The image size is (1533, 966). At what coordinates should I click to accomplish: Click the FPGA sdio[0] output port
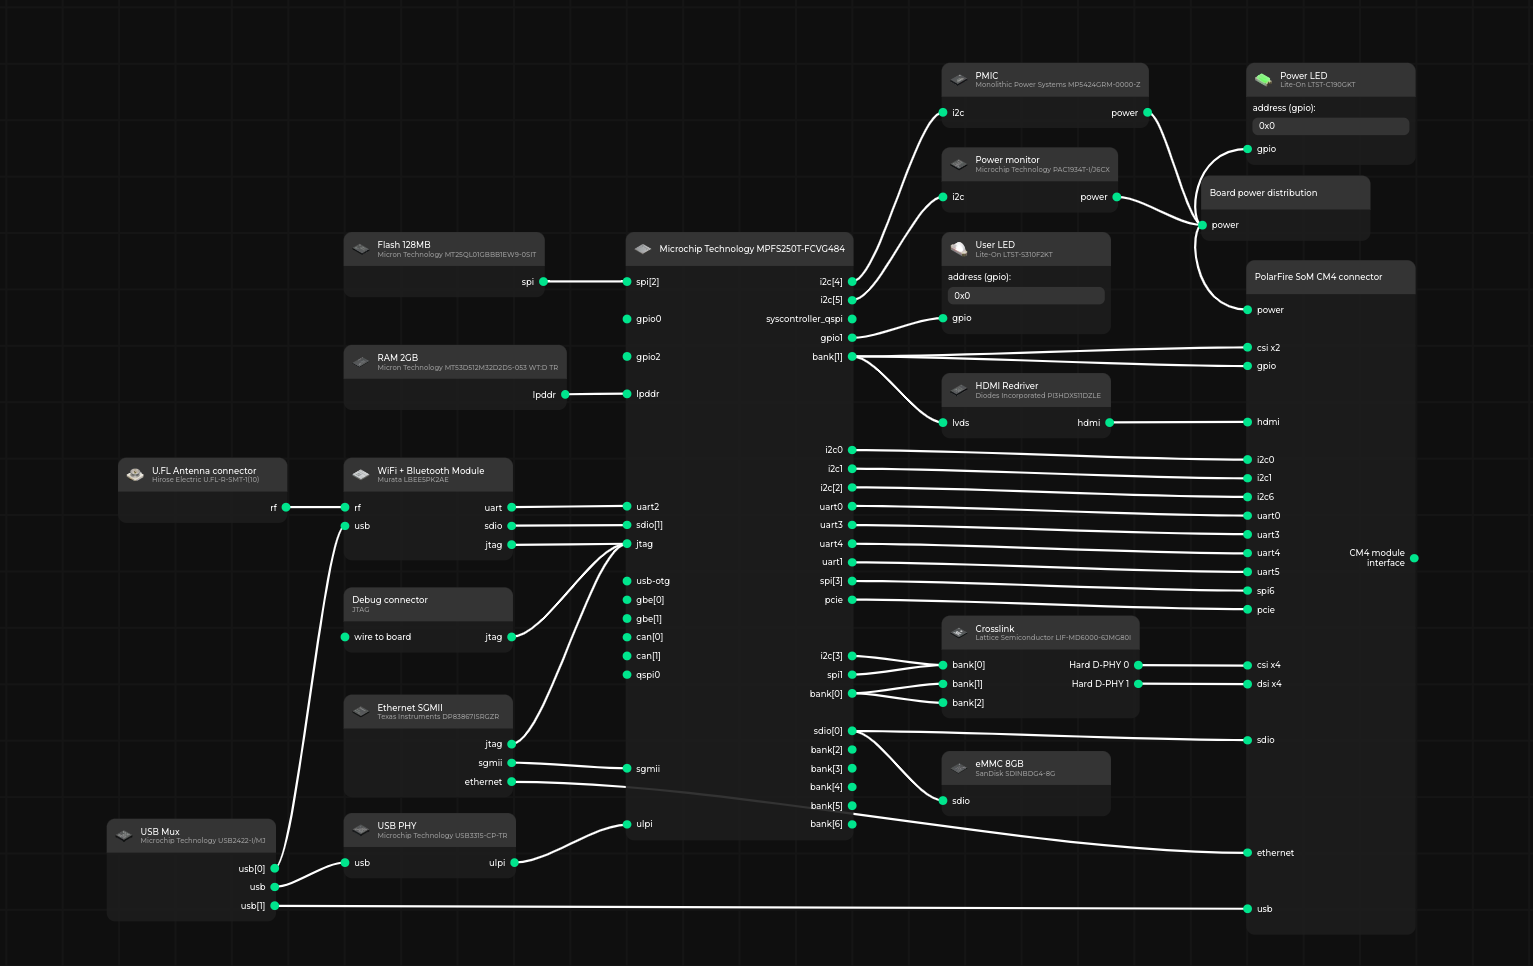pyautogui.click(x=852, y=731)
